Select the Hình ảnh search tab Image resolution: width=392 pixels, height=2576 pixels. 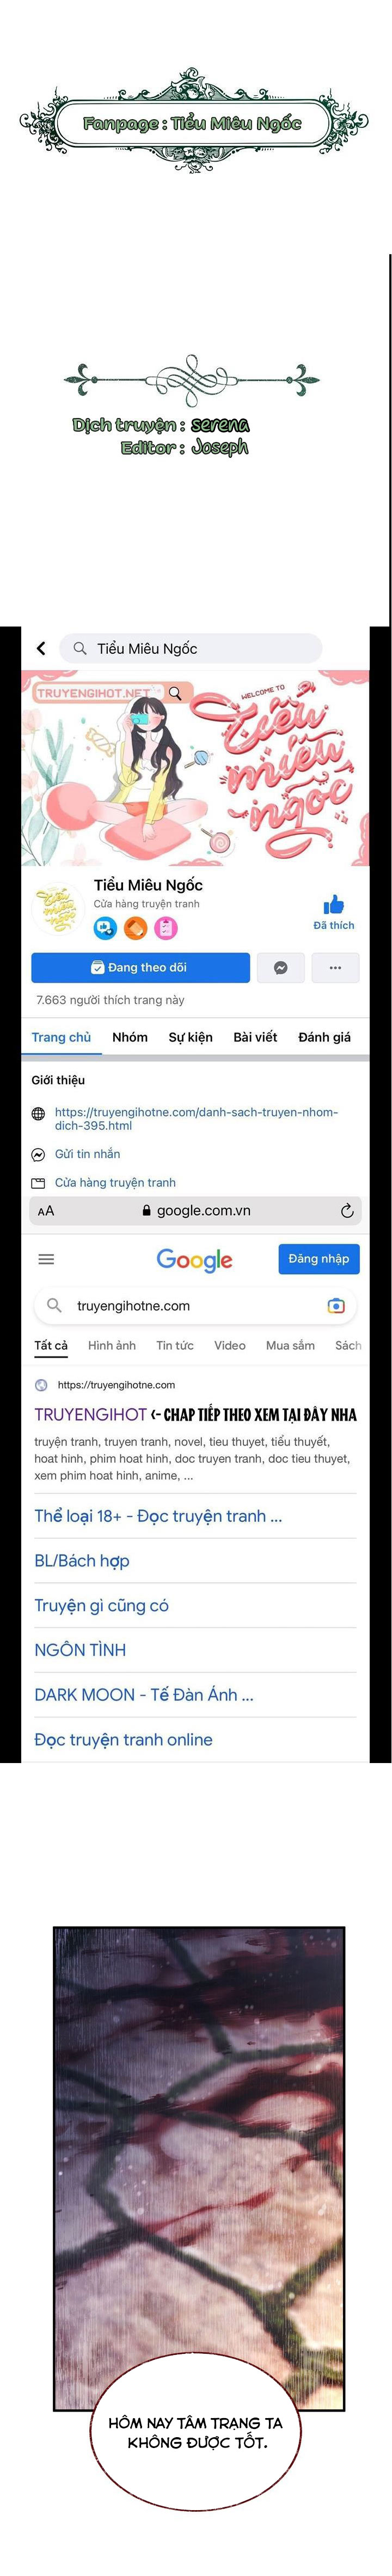pyautogui.click(x=112, y=1345)
